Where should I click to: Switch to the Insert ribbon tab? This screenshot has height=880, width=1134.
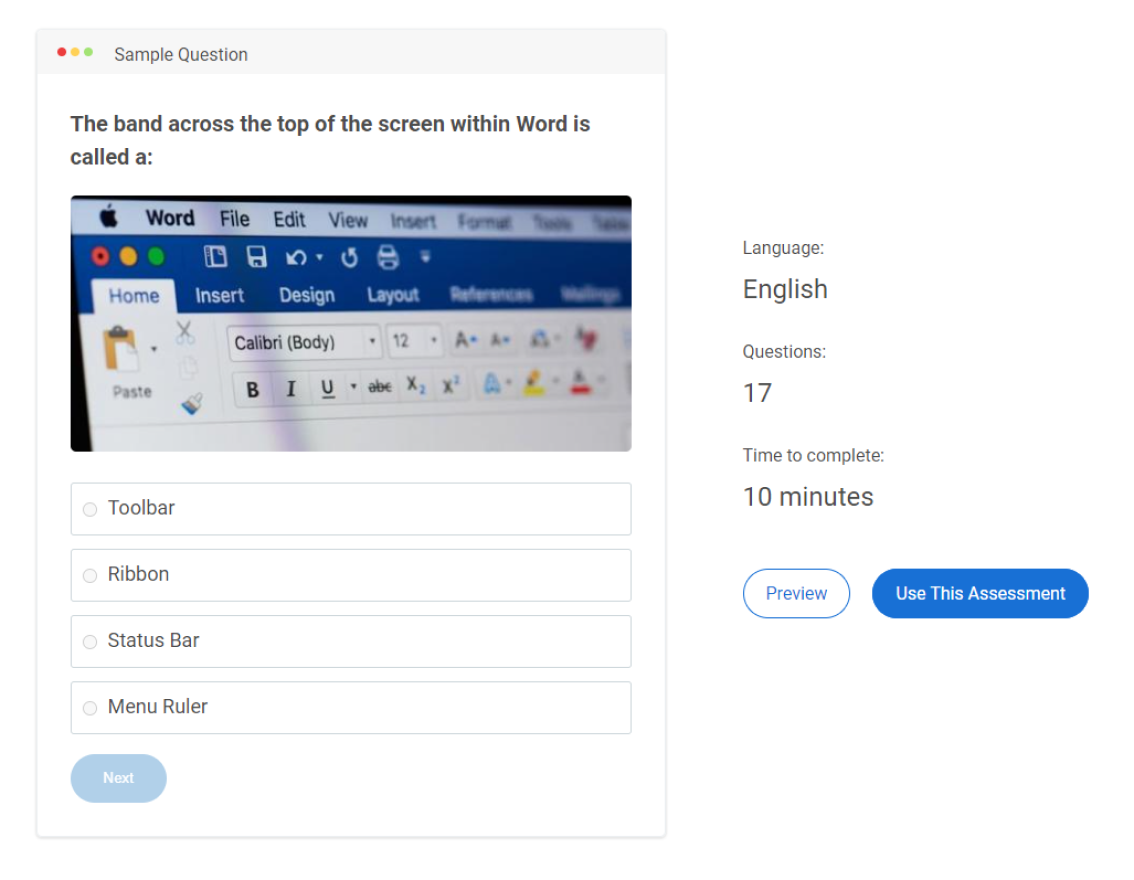point(219,295)
